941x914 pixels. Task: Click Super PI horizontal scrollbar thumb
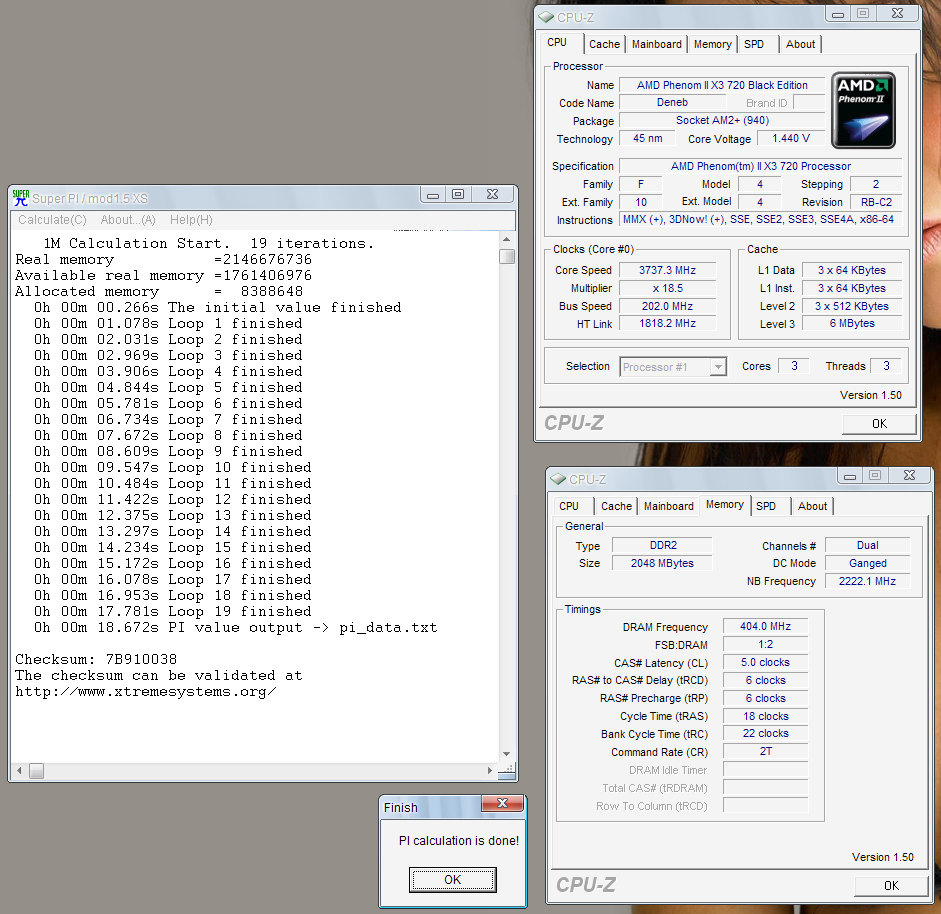(37, 771)
